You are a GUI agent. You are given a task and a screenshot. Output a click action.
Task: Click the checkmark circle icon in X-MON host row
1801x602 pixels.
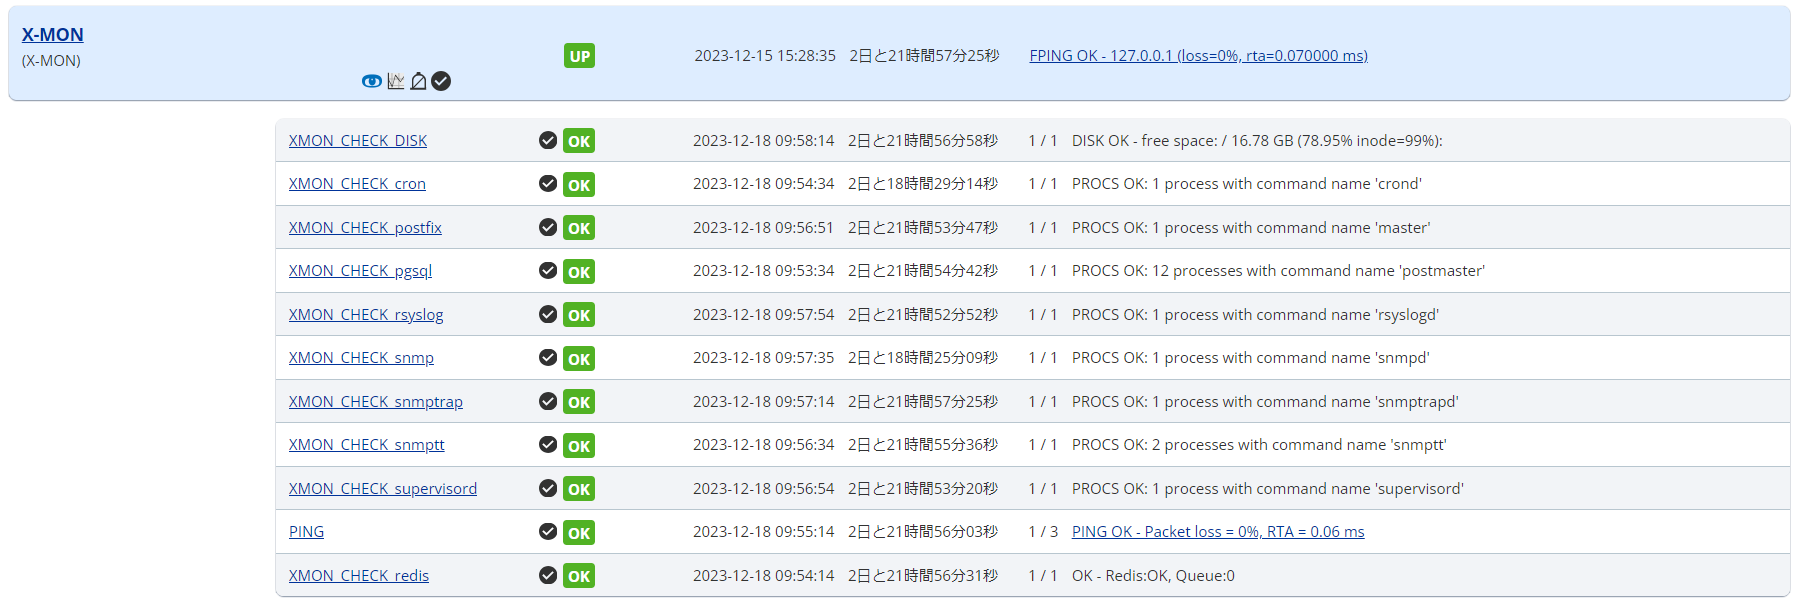tap(441, 81)
